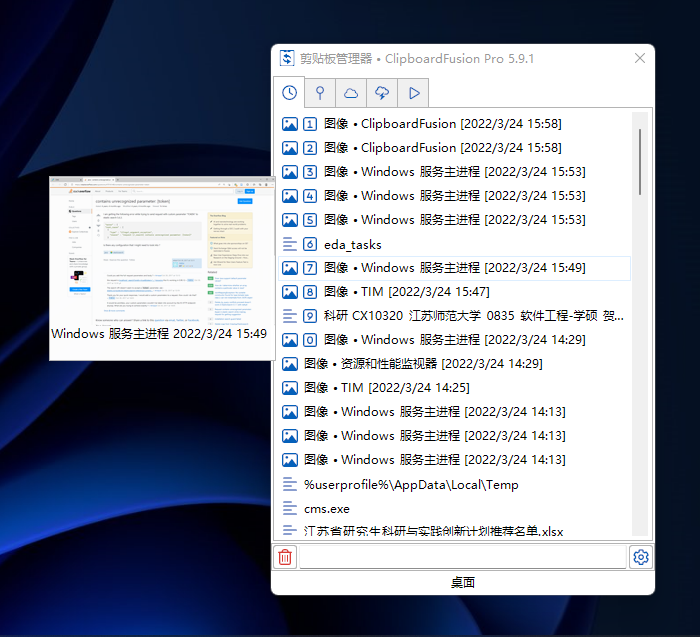Open the cloud synced items tab
700x637 pixels.
click(351, 93)
